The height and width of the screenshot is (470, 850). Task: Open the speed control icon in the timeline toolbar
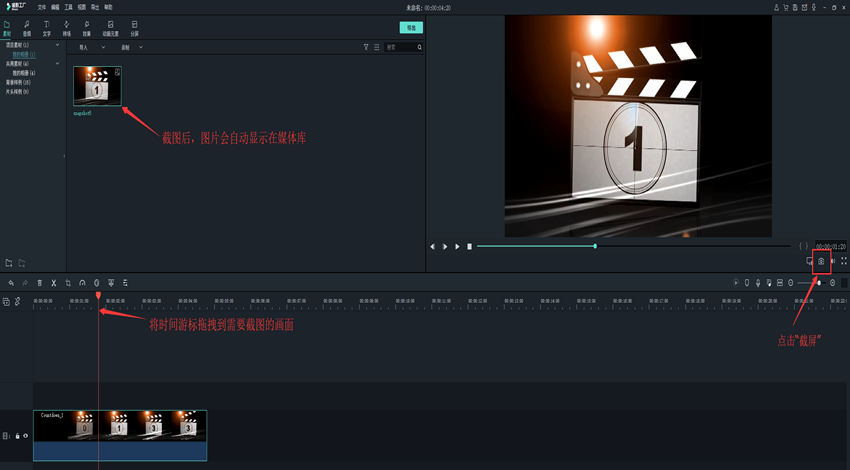click(x=82, y=283)
